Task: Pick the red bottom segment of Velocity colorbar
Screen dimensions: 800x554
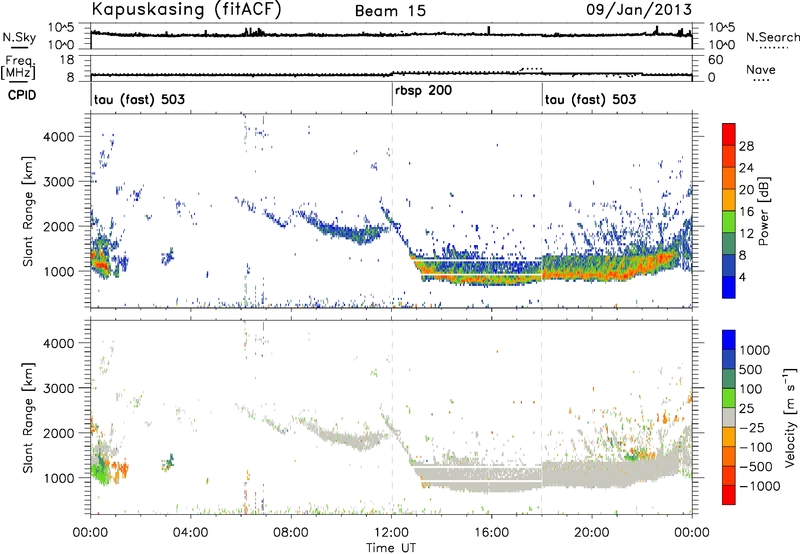Action: click(x=729, y=495)
